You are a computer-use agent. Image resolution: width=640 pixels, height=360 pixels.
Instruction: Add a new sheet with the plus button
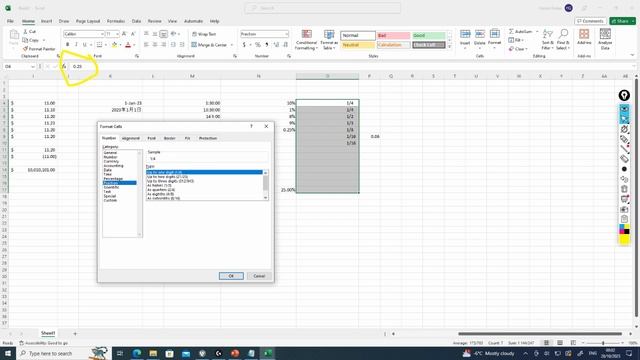coord(75,333)
